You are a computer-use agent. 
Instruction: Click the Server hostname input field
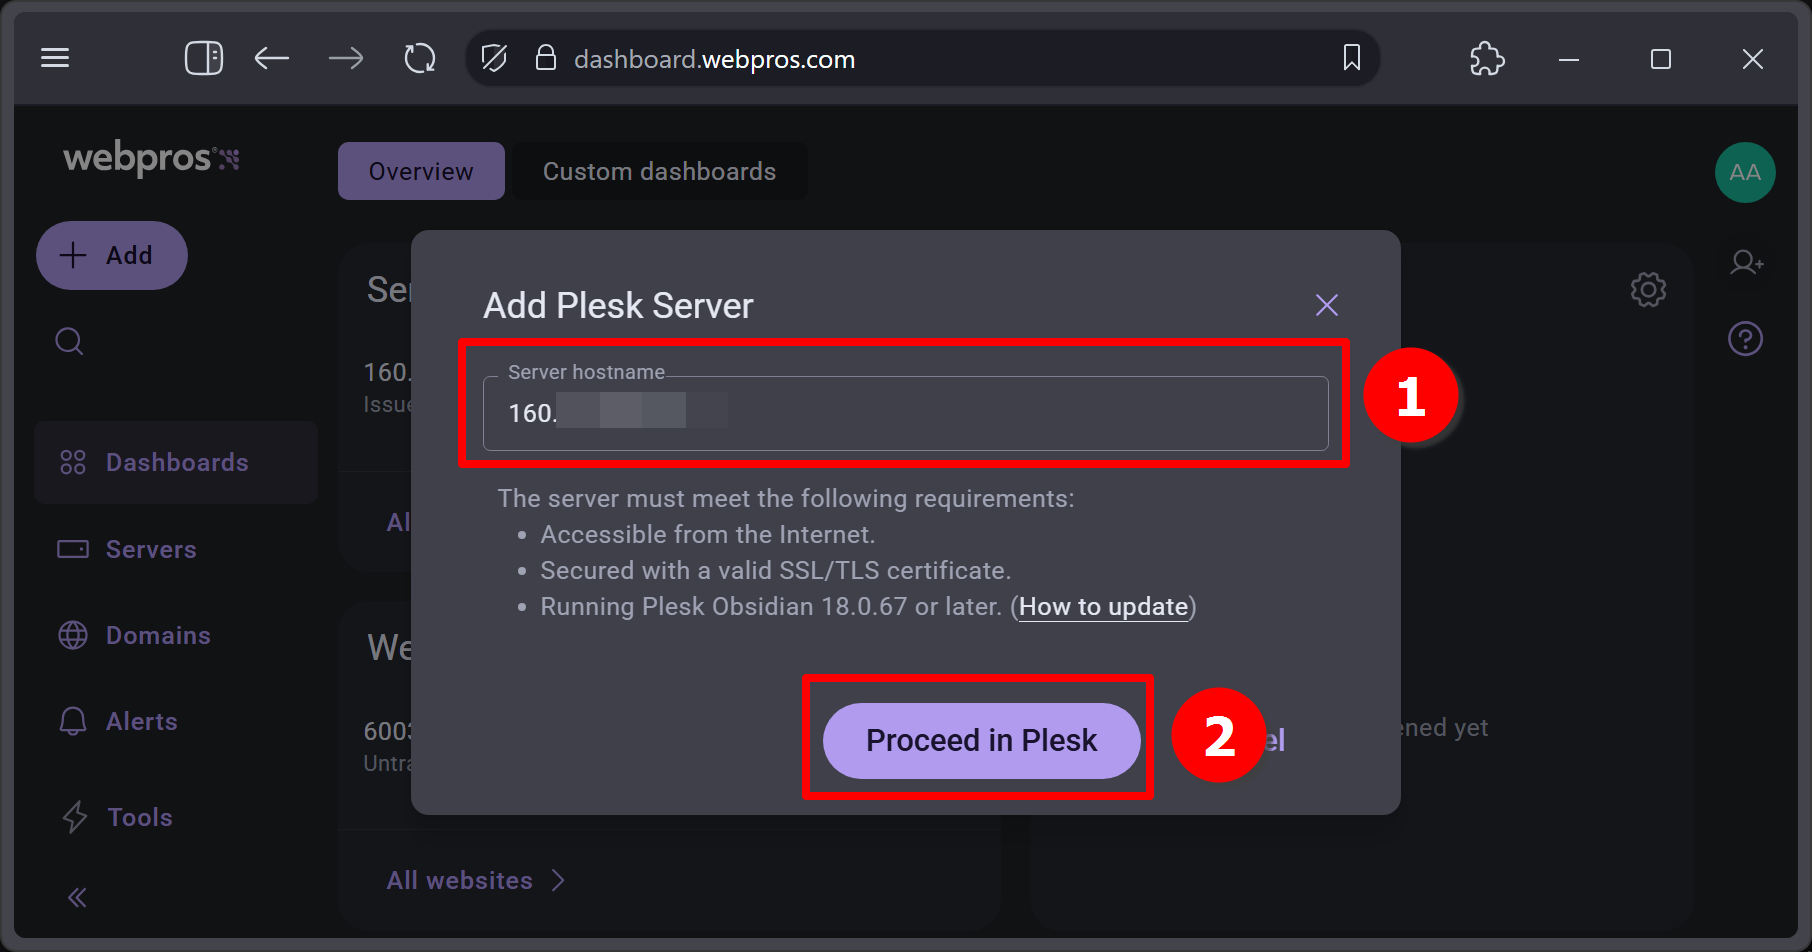[905, 413]
